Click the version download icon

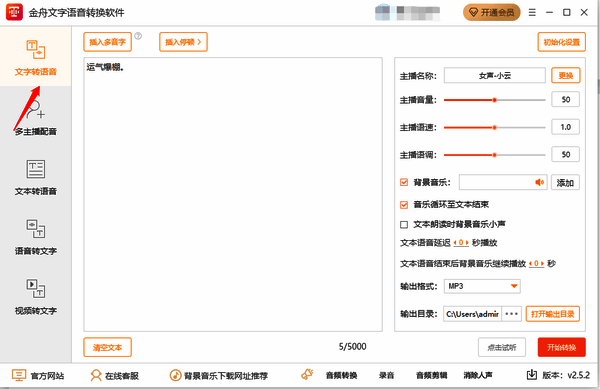[x=532, y=375]
